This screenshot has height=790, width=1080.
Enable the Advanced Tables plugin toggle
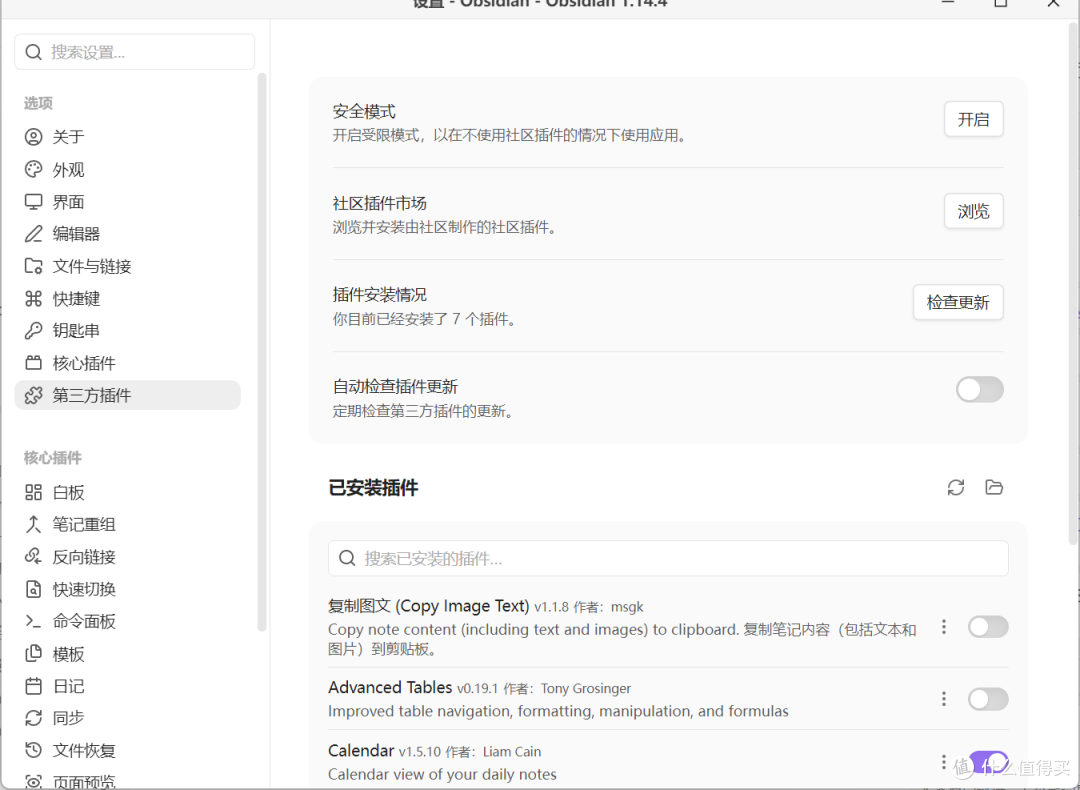(x=988, y=699)
